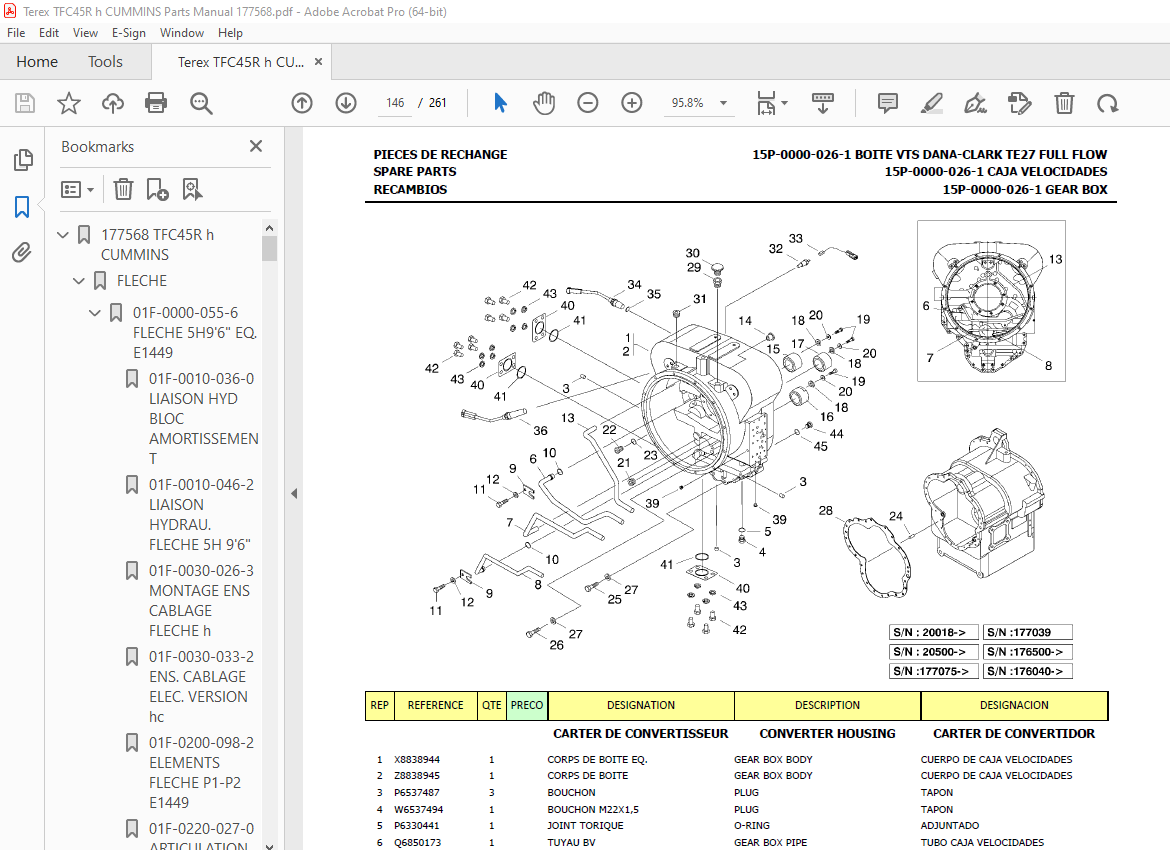
Task: Open bookmark 01F-0030-033-2 ENS. CABLAGE ELEC.
Action: pyautogui.click(x=201, y=687)
